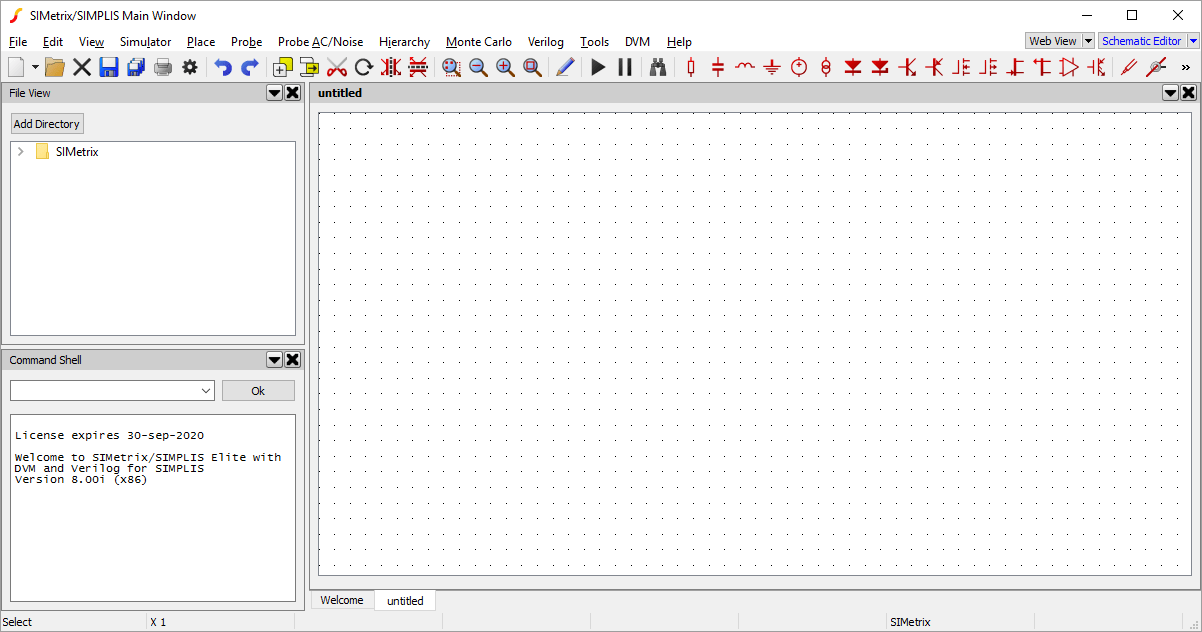Select the untitled tab at bottom
This screenshot has height=632, width=1202.
(405, 601)
